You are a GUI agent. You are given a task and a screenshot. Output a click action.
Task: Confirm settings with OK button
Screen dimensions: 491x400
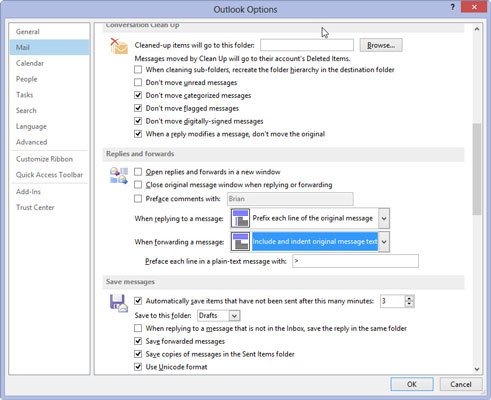click(x=412, y=384)
